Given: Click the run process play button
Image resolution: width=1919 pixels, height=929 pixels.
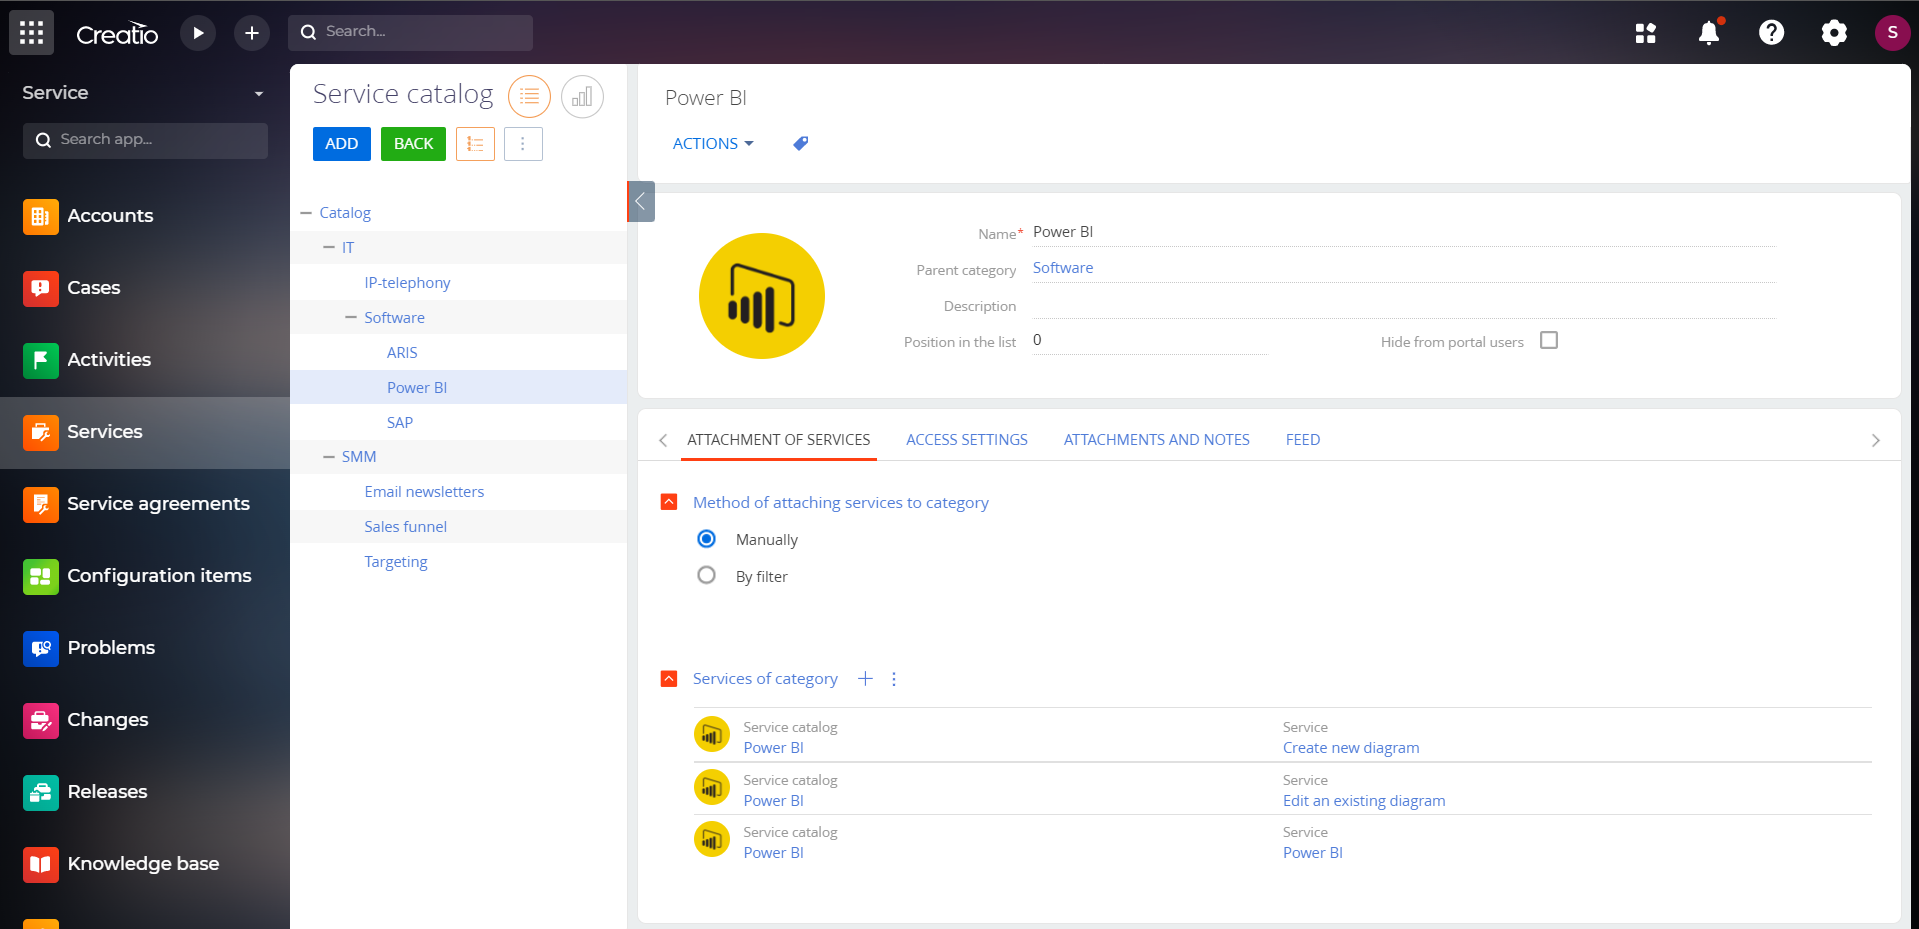Looking at the screenshot, I should point(198,33).
